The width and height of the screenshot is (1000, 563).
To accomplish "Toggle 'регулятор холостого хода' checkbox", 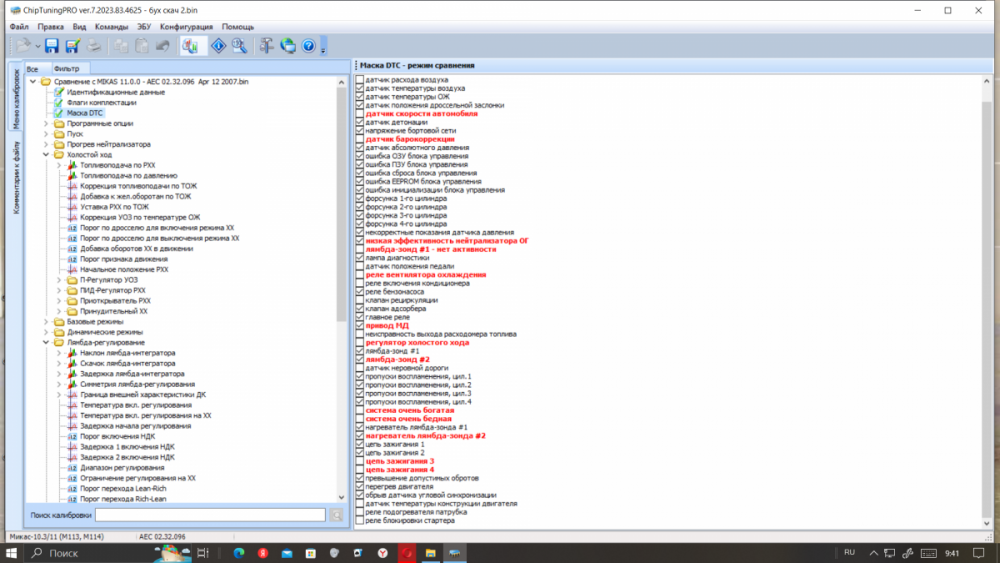I will click(x=360, y=342).
